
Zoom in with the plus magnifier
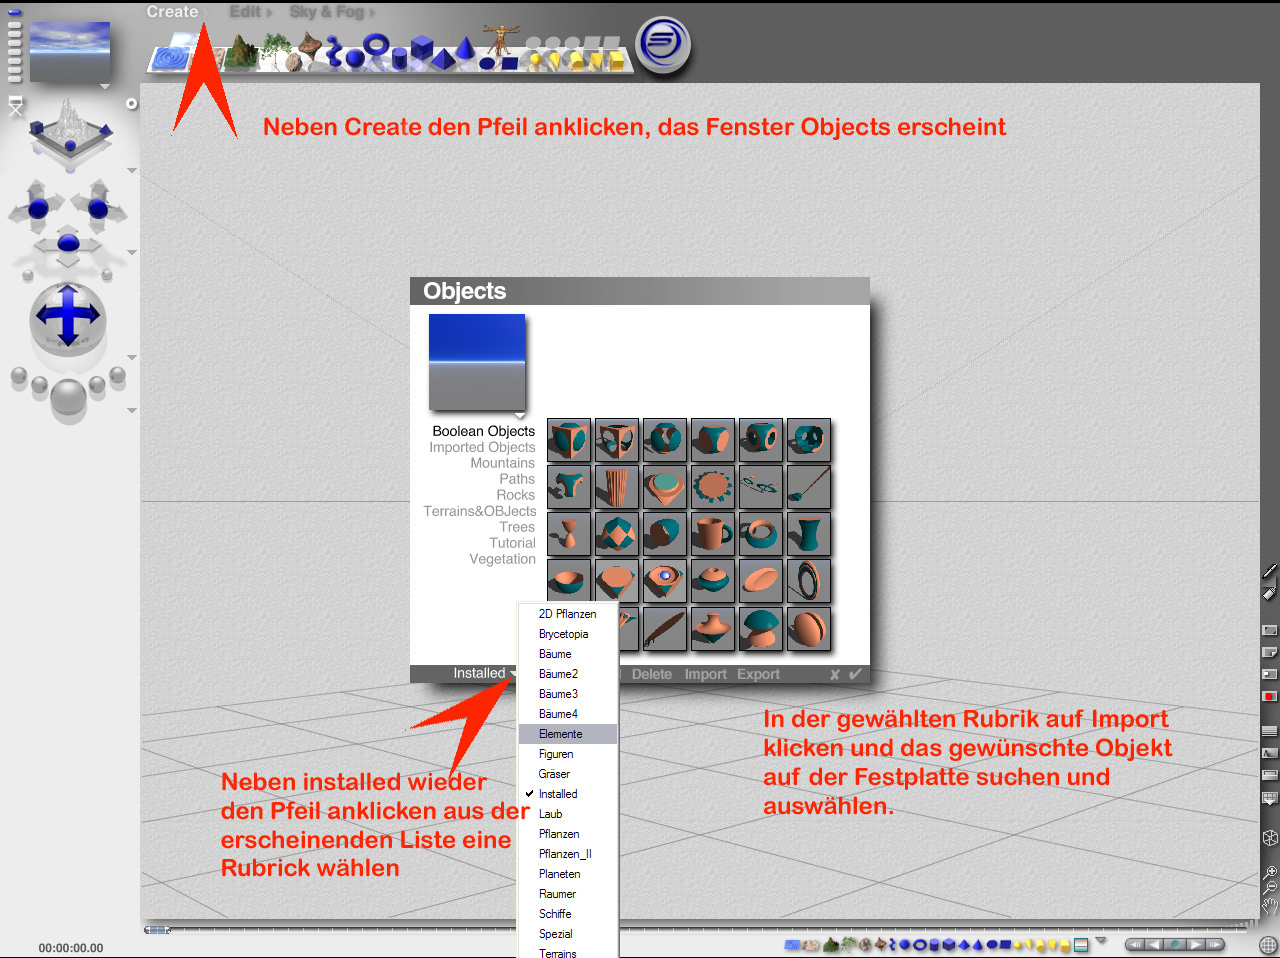(1270, 871)
